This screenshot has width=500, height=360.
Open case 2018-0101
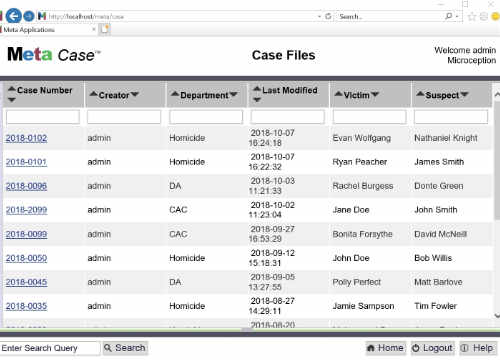click(x=26, y=162)
